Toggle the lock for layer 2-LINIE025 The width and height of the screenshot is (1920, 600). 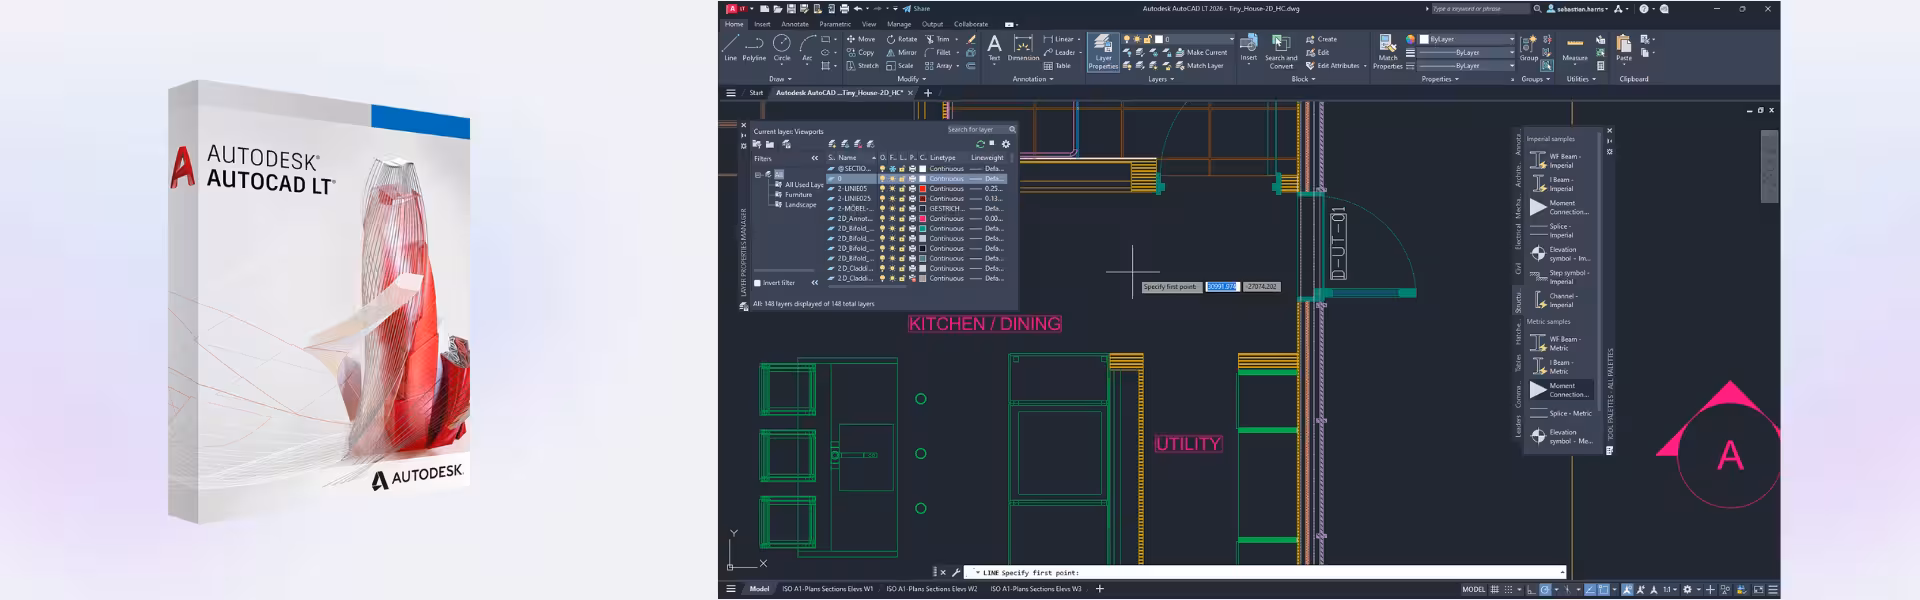tap(902, 199)
